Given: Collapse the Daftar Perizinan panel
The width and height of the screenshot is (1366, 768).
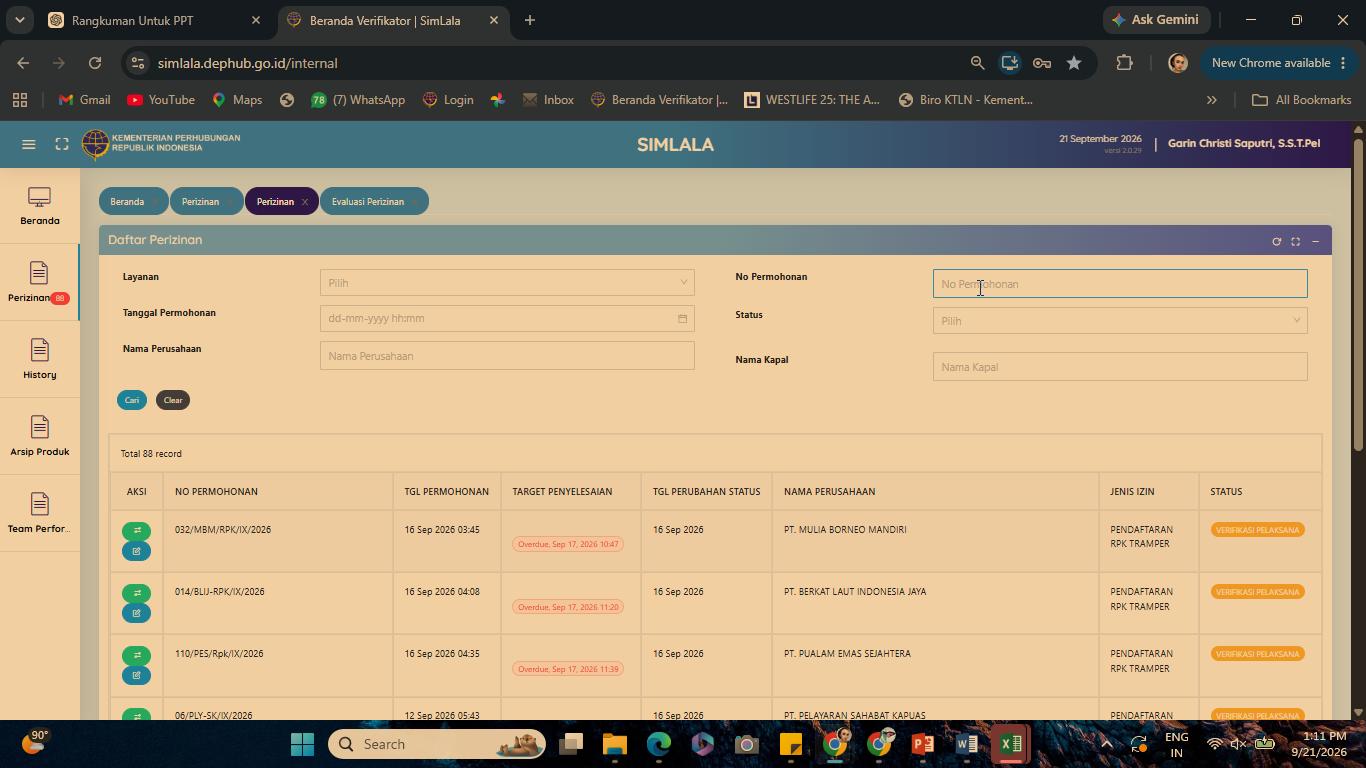Looking at the screenshot, I should [1315, 241].
